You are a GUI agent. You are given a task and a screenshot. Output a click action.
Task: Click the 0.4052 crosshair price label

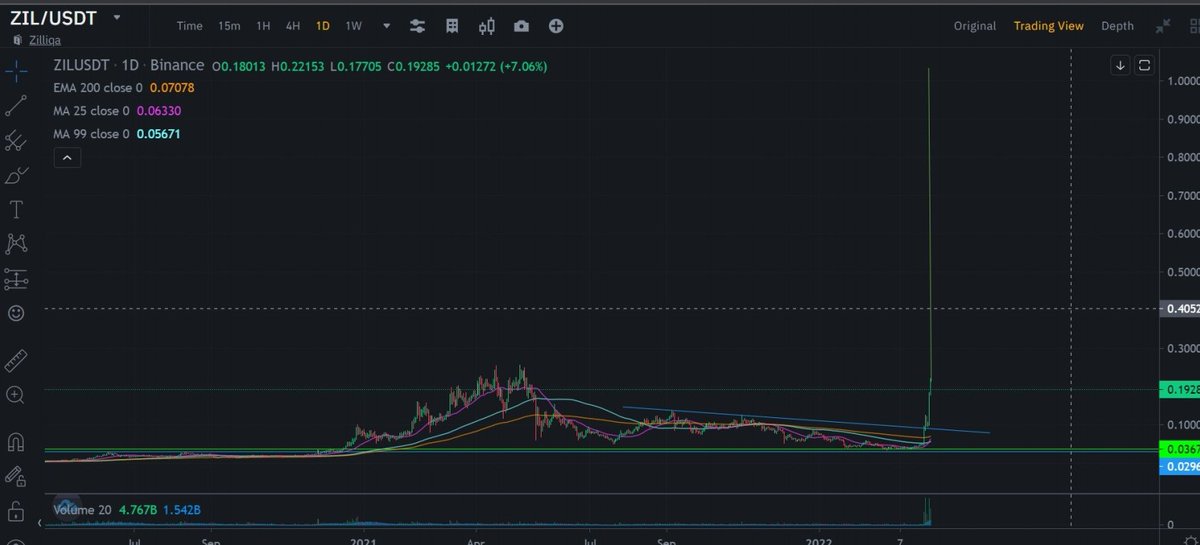coord(1180,309)
